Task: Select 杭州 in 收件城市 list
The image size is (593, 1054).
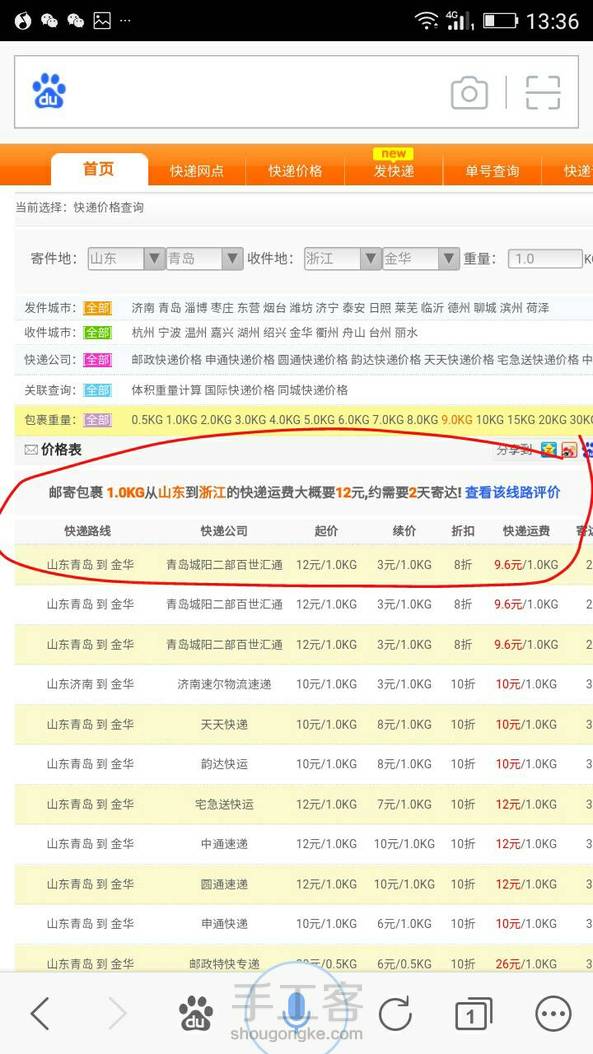Action: (143, 333)
